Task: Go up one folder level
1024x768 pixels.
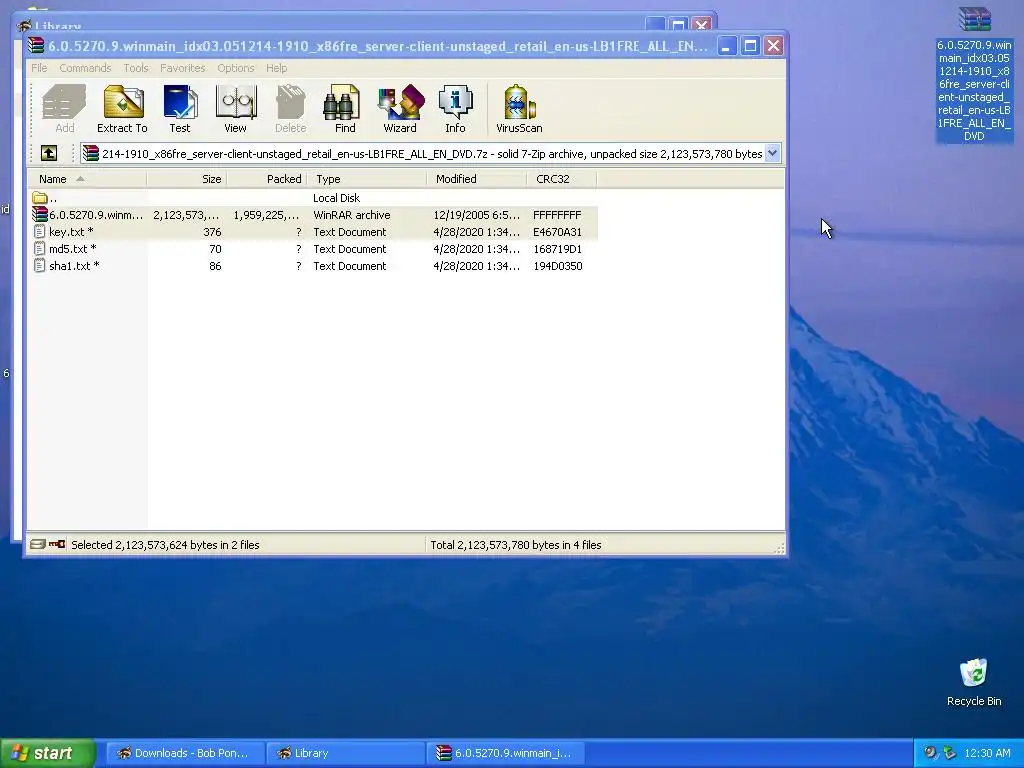Action: pyautogui.click(x=49, y=153)
